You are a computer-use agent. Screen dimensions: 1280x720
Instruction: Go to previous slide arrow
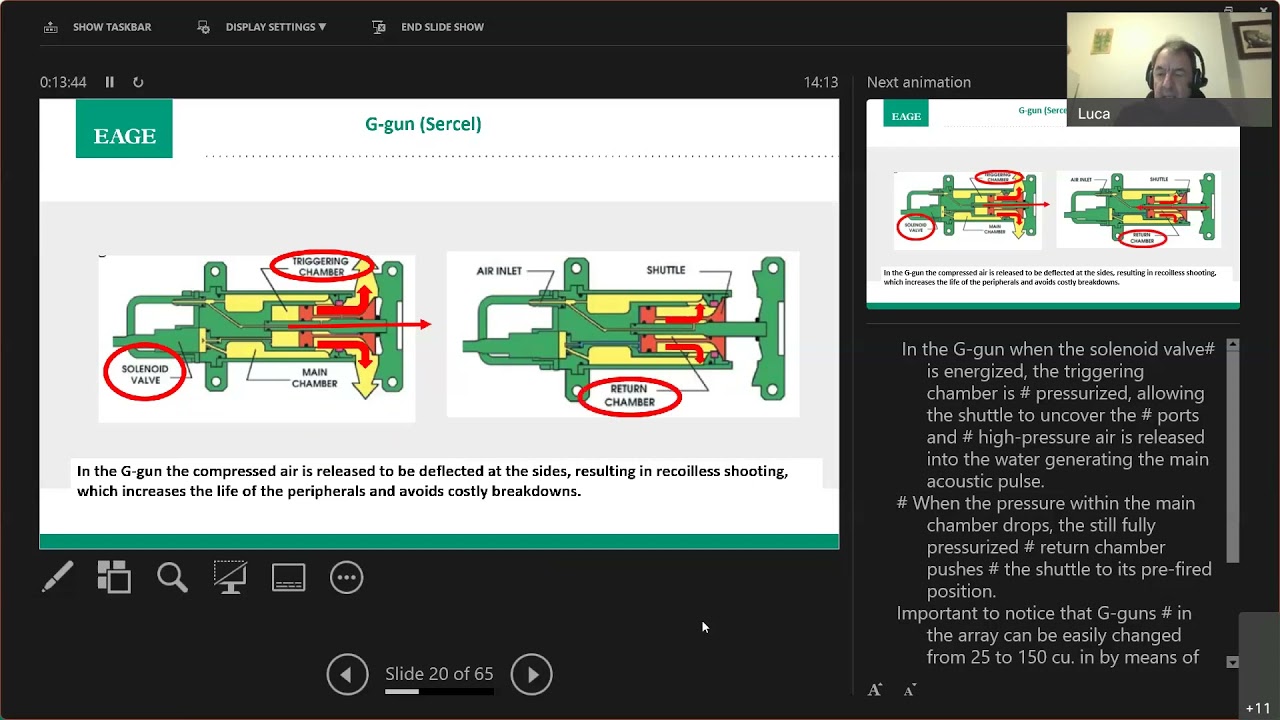[347, 674]
